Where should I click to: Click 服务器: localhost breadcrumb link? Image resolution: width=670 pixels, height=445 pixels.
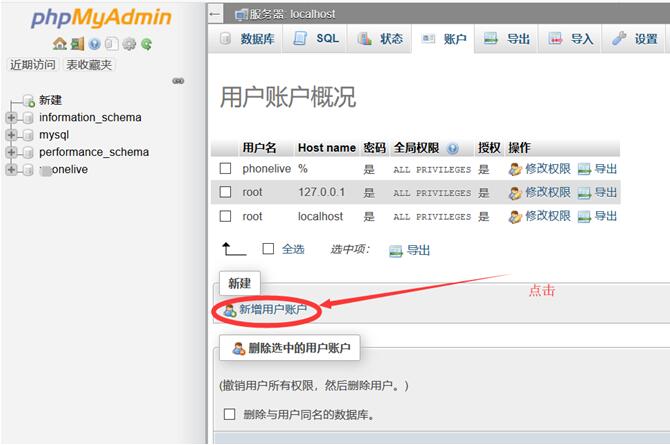(292, 15)
